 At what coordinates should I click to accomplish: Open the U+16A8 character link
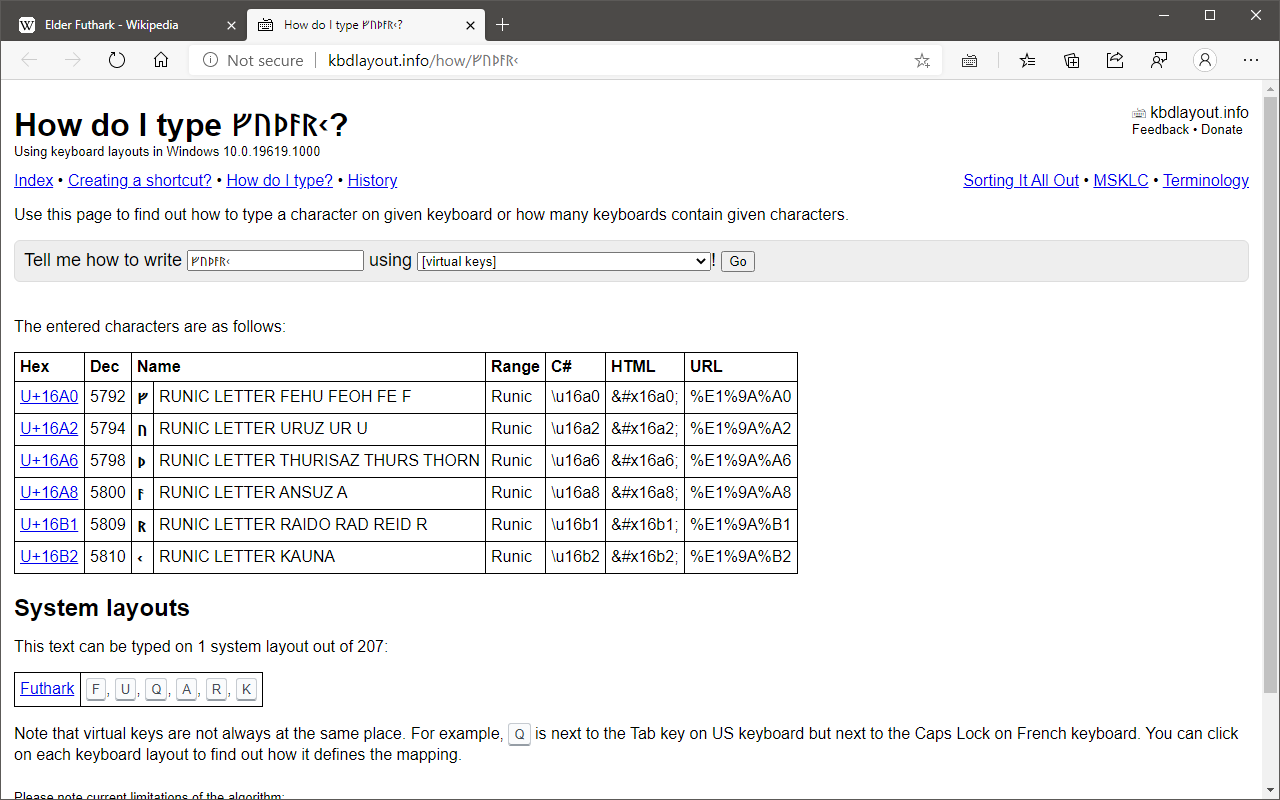pyautogui.click(x=49, y=492)
